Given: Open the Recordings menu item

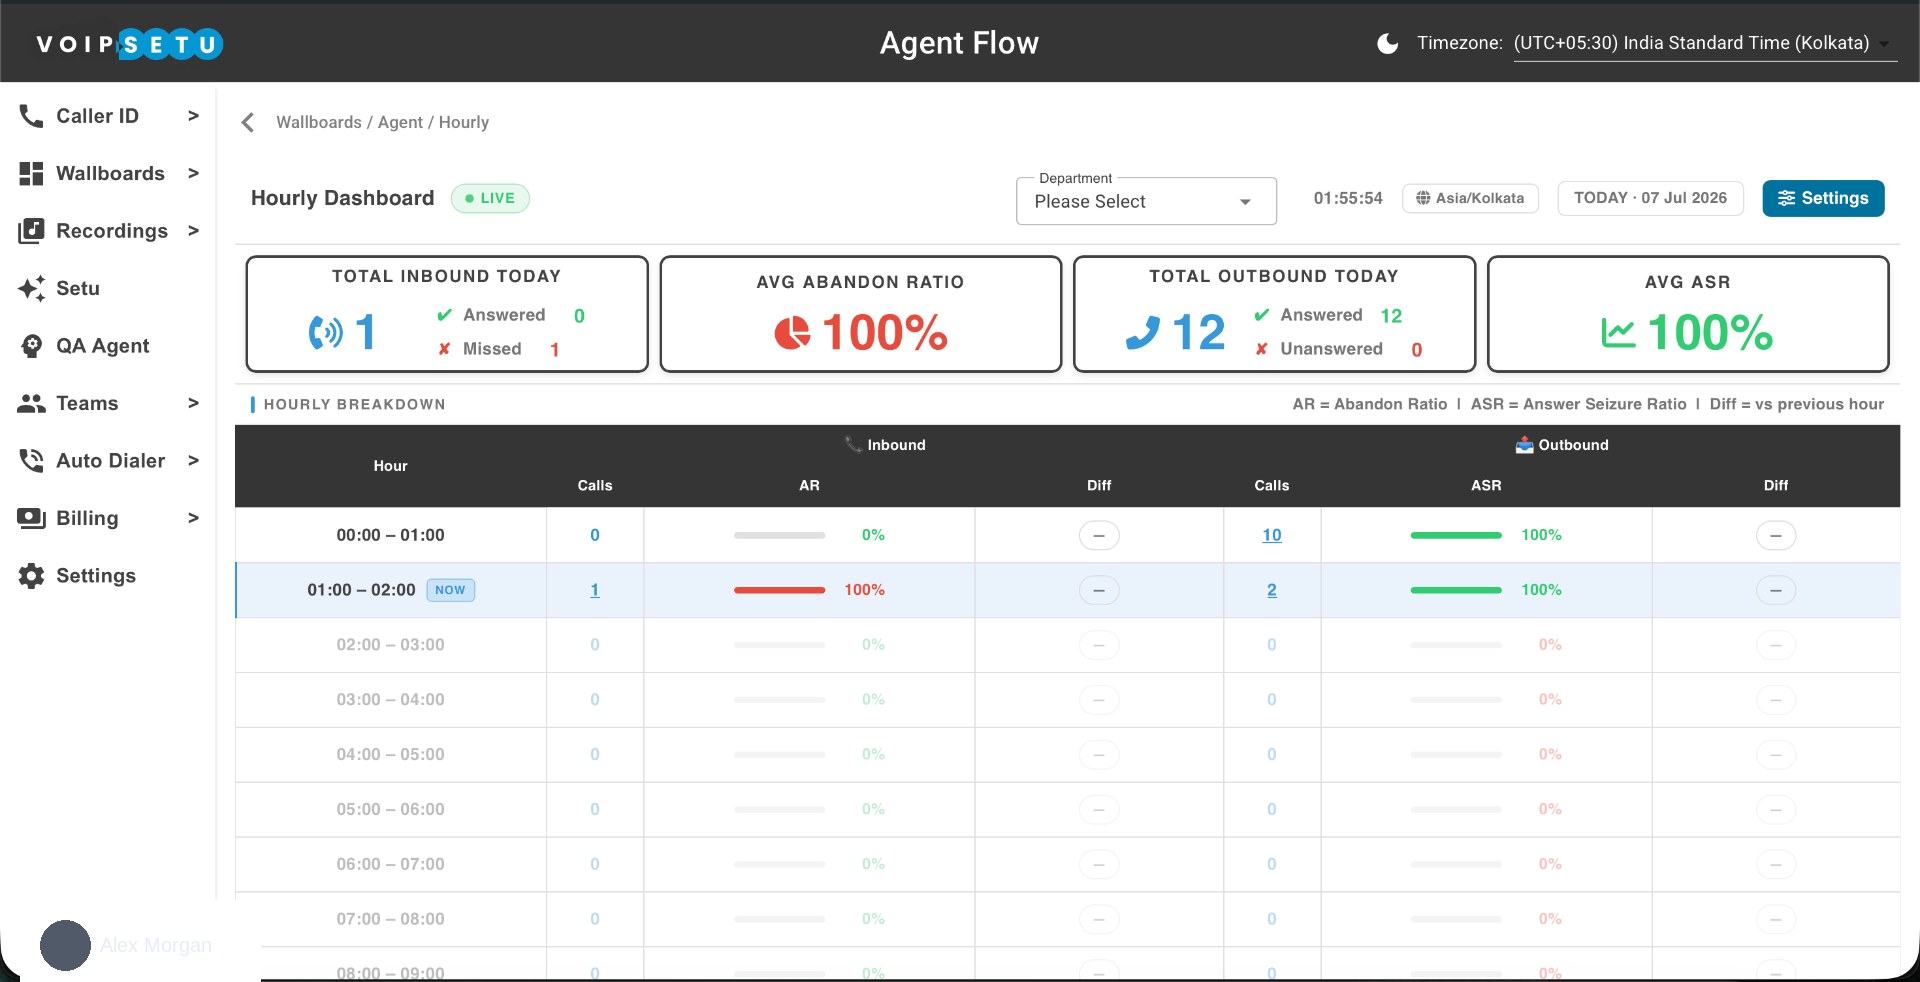Looking at the screenshot, I should click(x=108, y=231).
